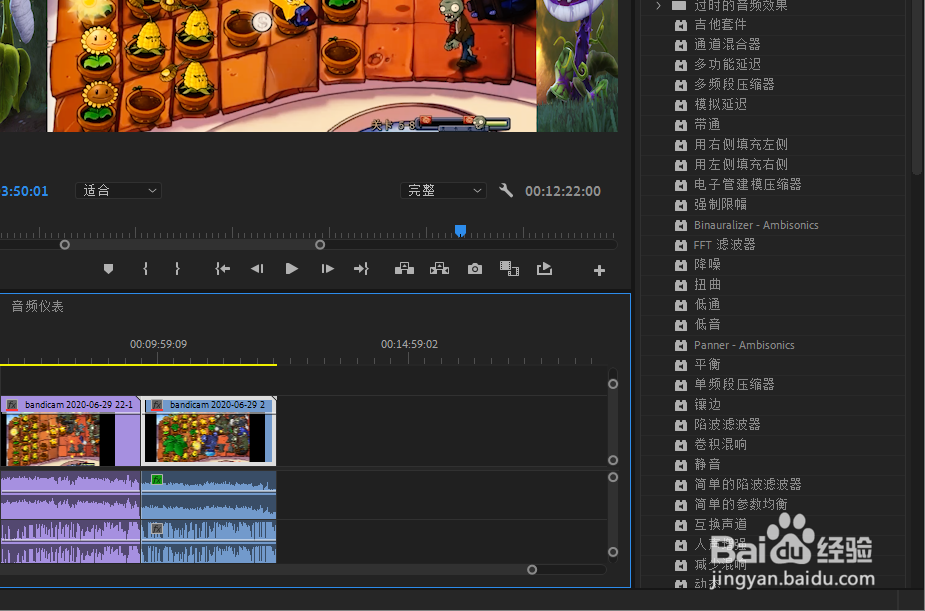Mark In point bracket button

coord(145,269)
